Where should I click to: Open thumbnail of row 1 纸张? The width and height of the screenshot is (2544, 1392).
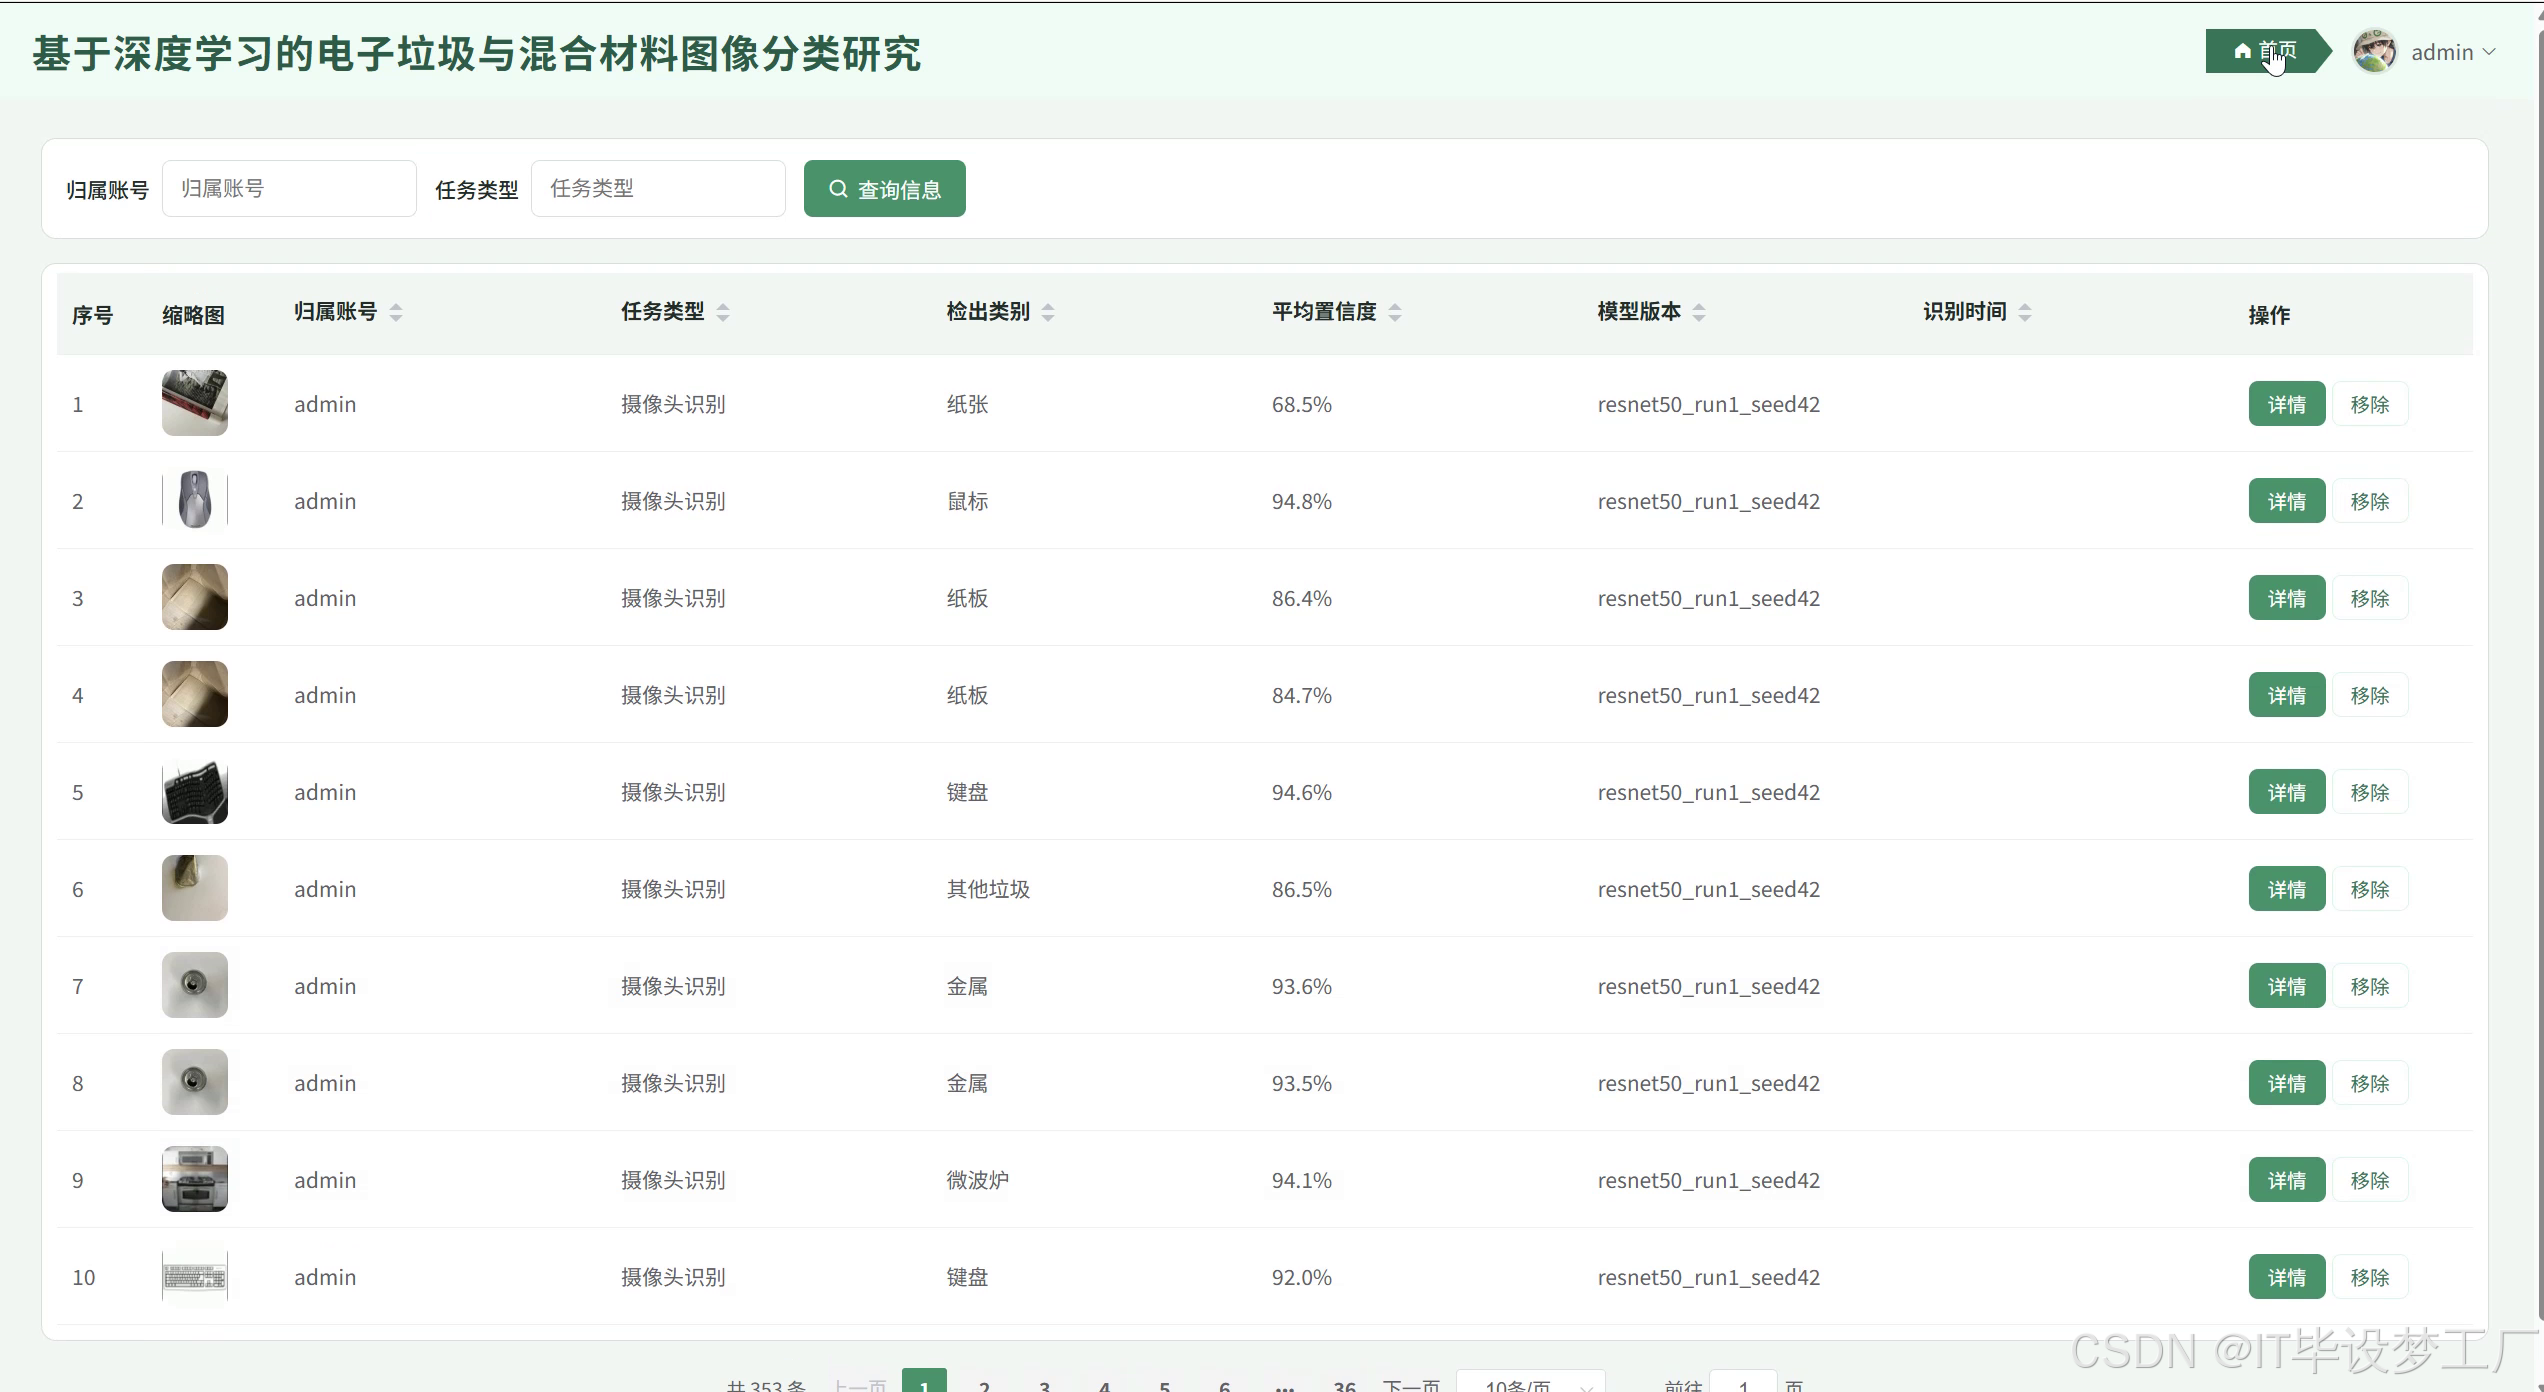click(195, 403)
